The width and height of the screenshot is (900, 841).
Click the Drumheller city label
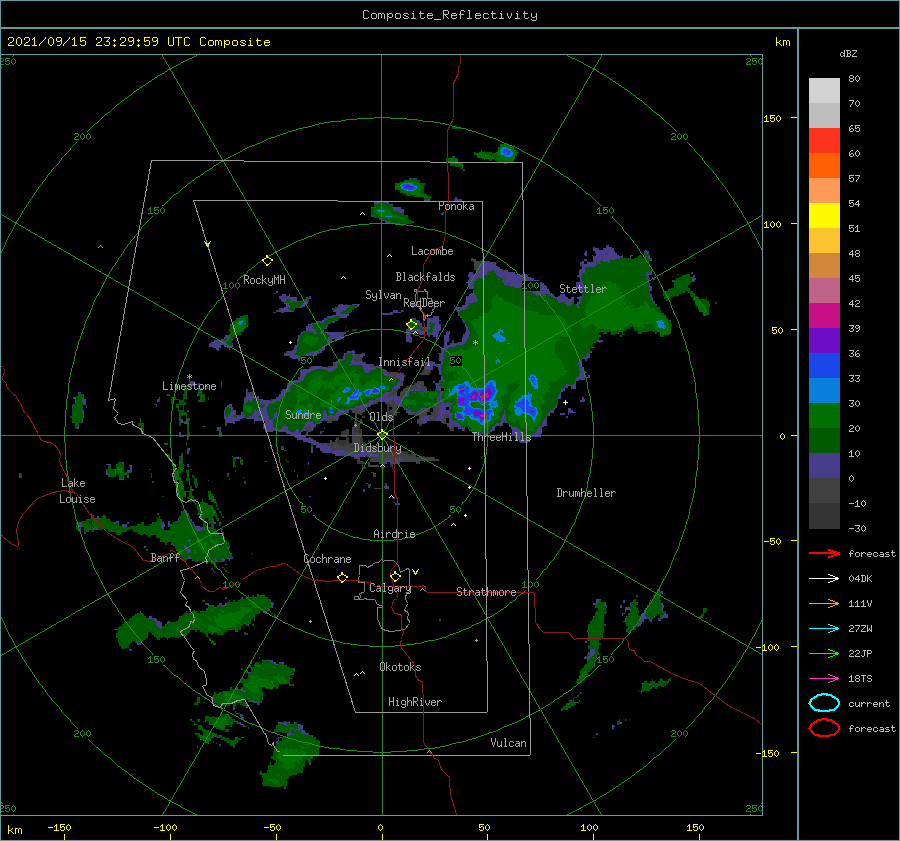click(x=586, y=493)
